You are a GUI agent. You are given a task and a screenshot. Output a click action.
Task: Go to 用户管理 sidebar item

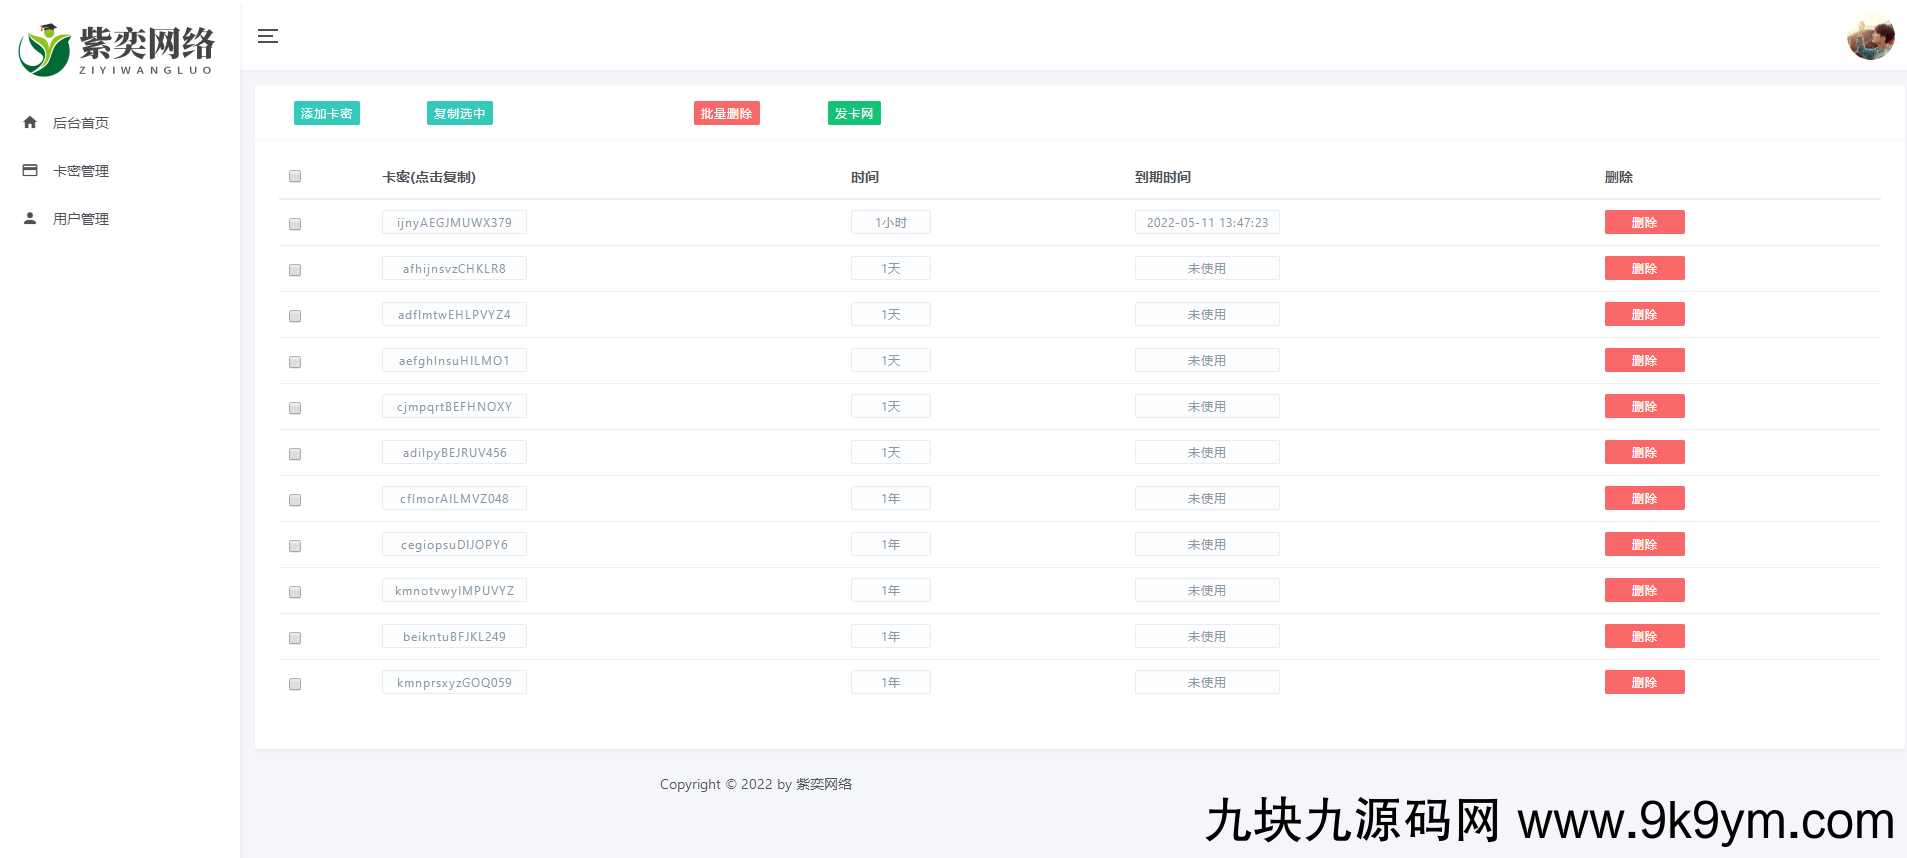pos(81,219)
